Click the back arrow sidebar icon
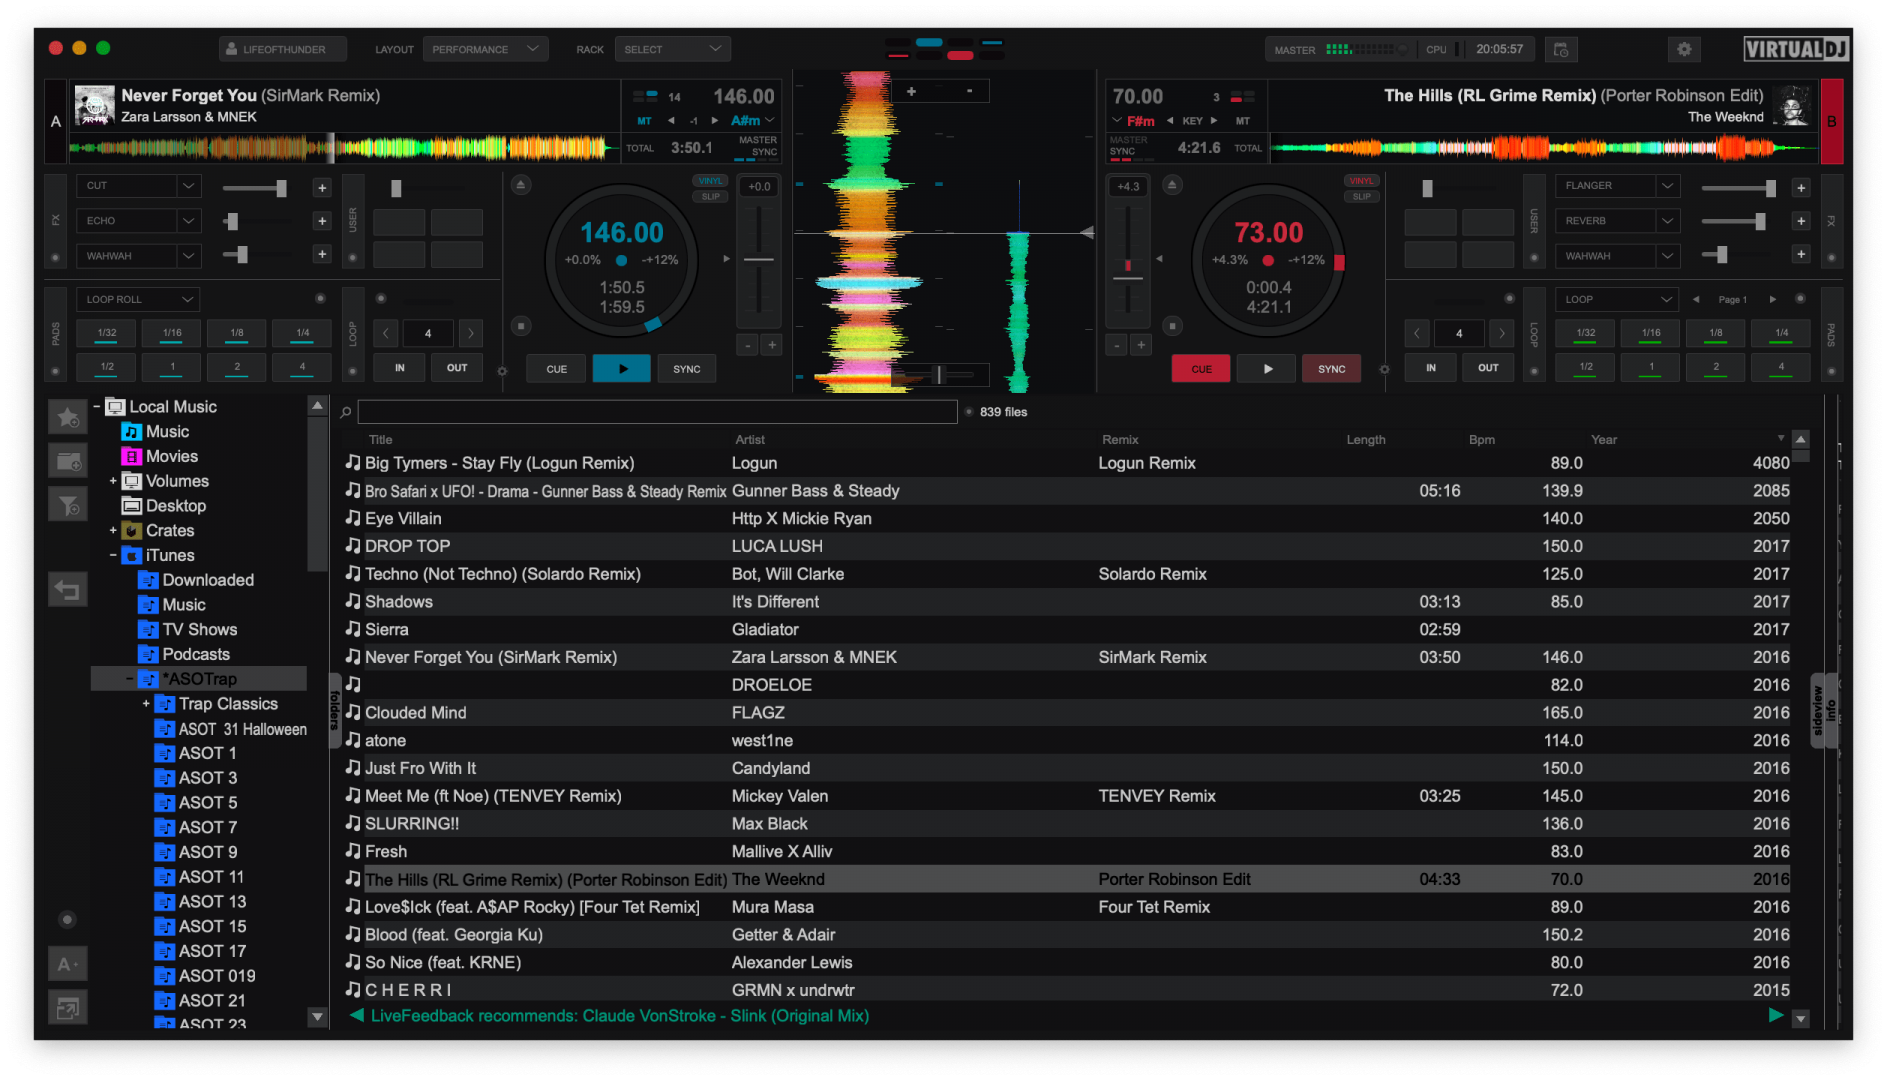1887x1080 pixels. tap(68, 591)
